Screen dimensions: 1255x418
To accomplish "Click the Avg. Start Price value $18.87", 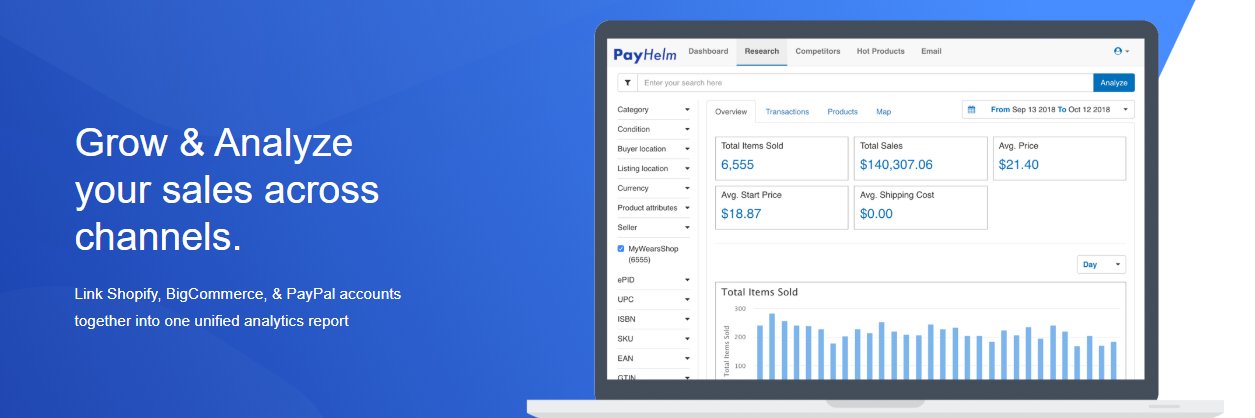I will click(x=741, y=214).
